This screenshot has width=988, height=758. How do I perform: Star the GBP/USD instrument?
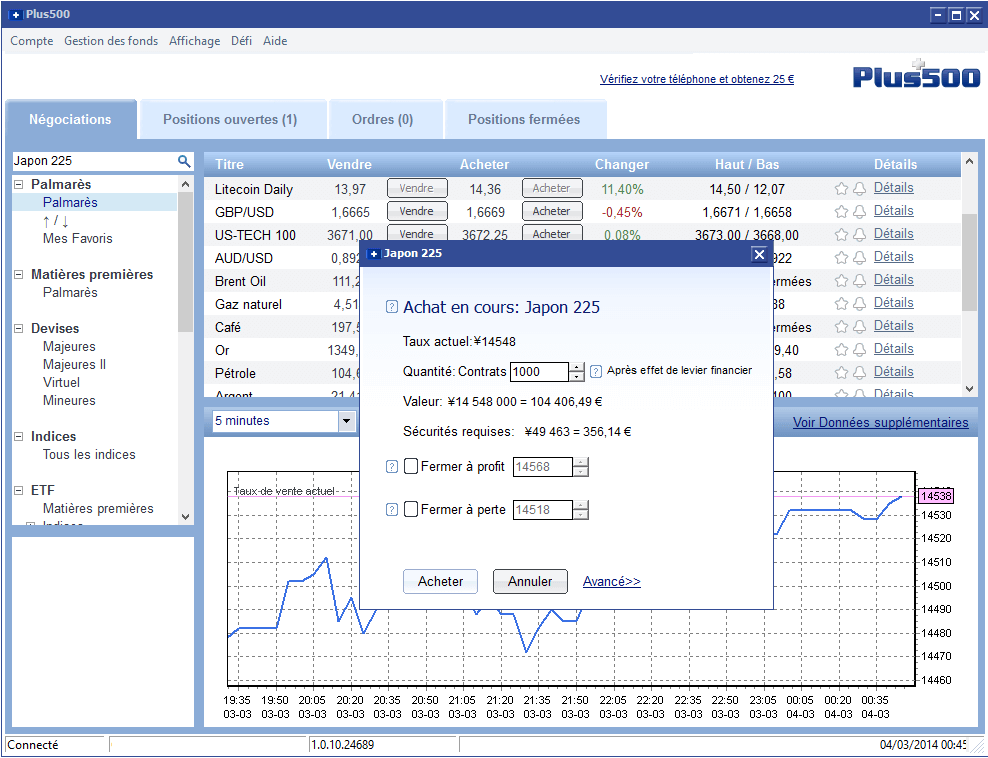(x=841, y=212)
